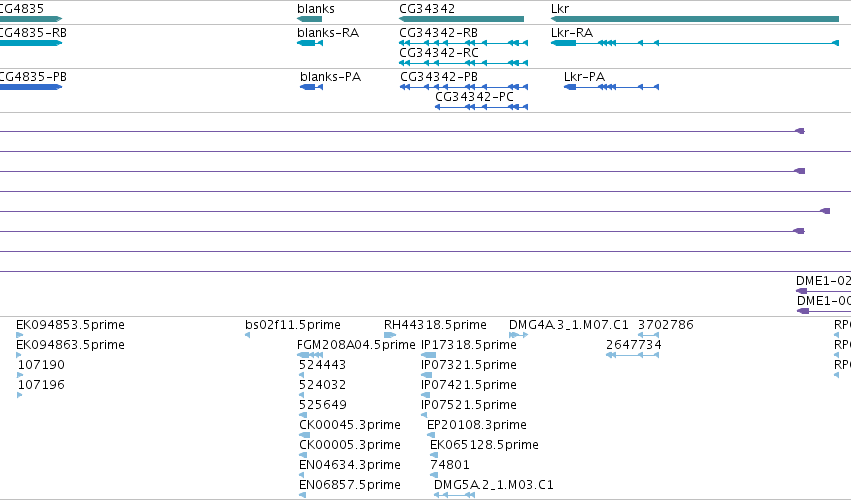Click the FGM208A04.5prime EST label
This screenshot has width=851, height=500.
coord(356,345)
